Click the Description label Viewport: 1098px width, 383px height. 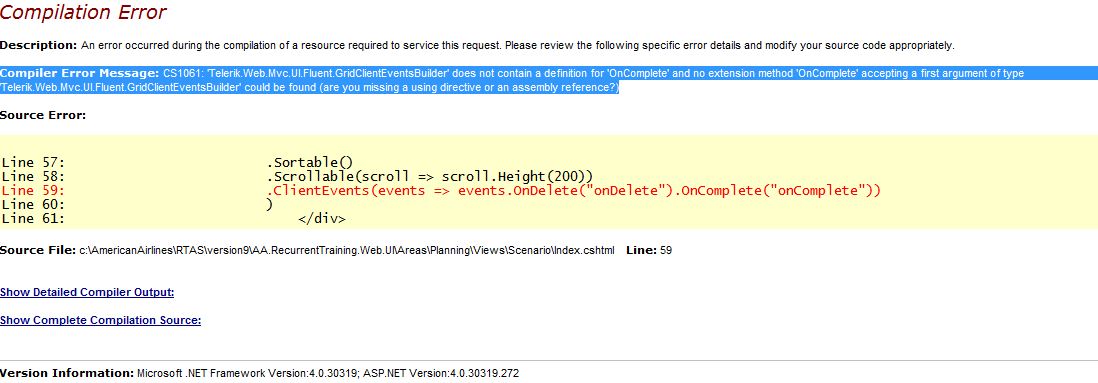pos(39,46)
